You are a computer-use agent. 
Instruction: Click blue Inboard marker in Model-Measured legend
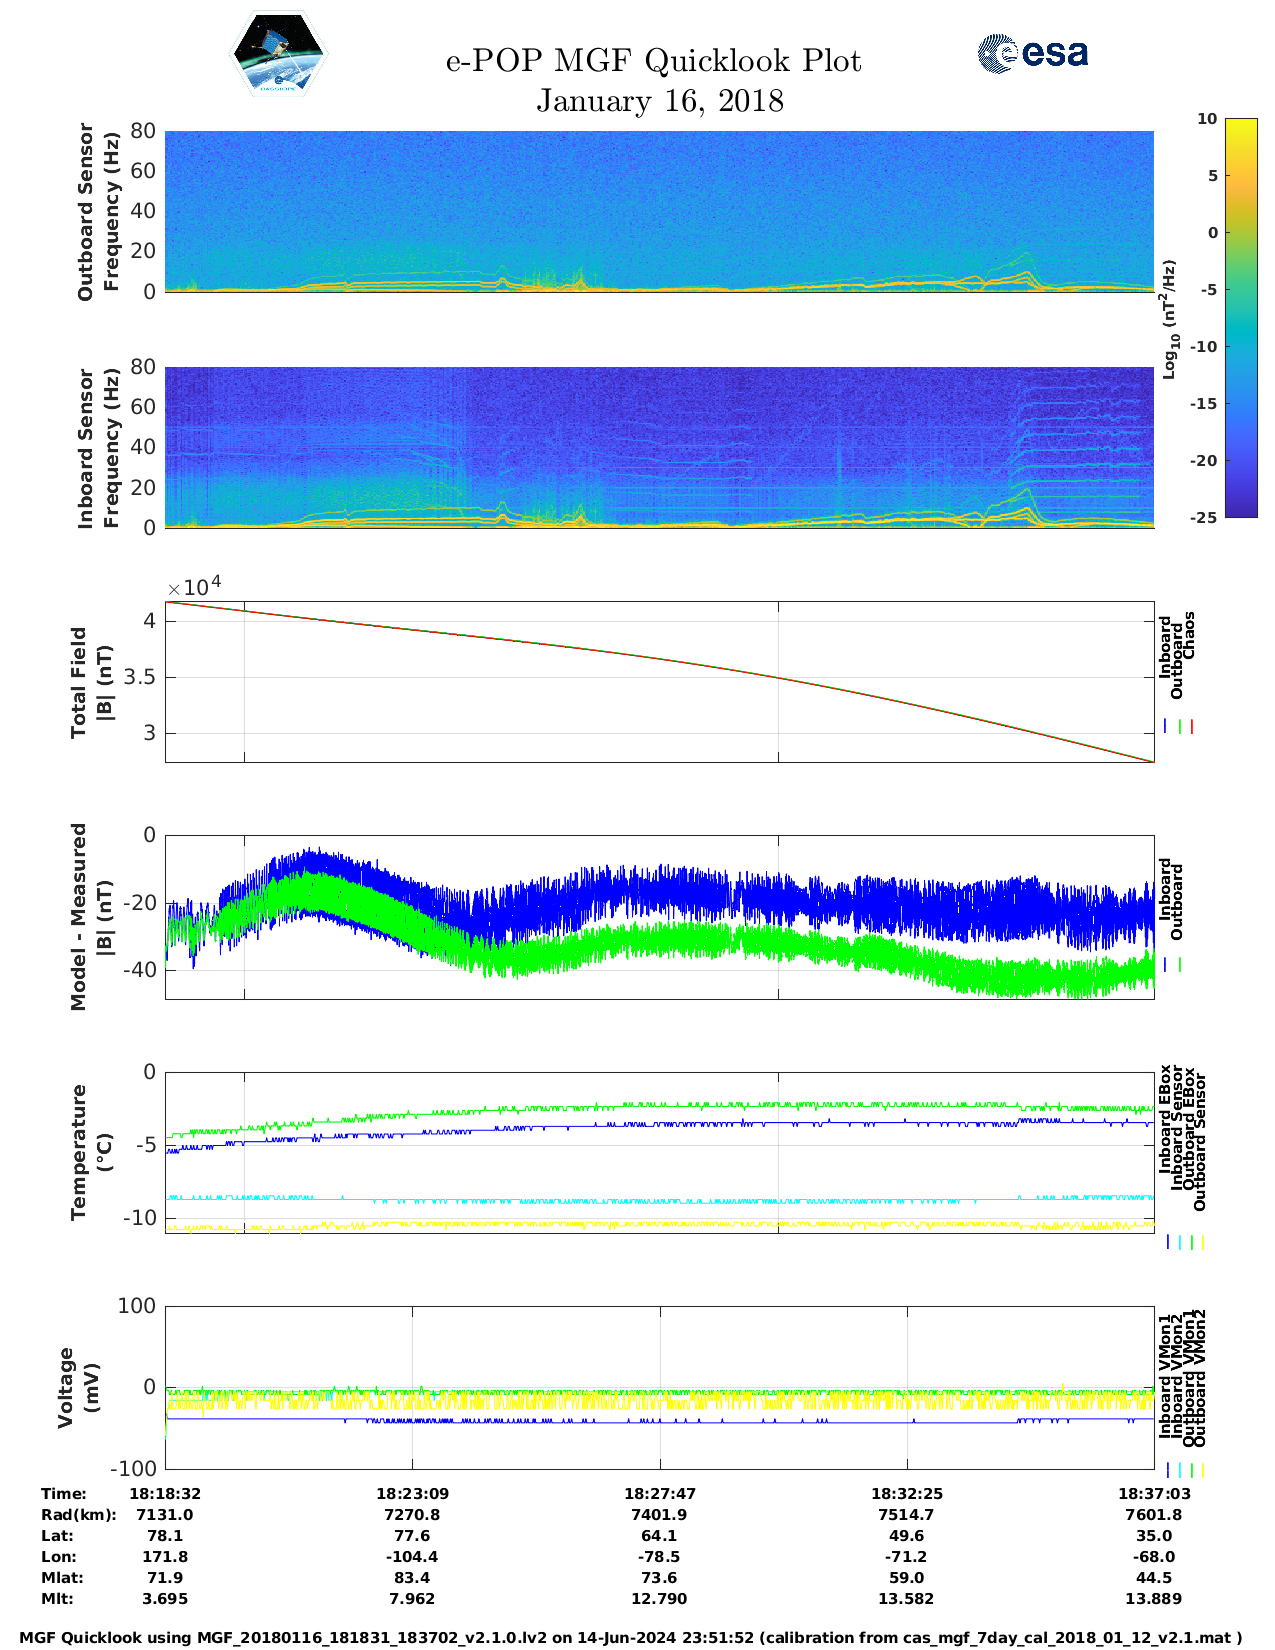[1166, 965]
